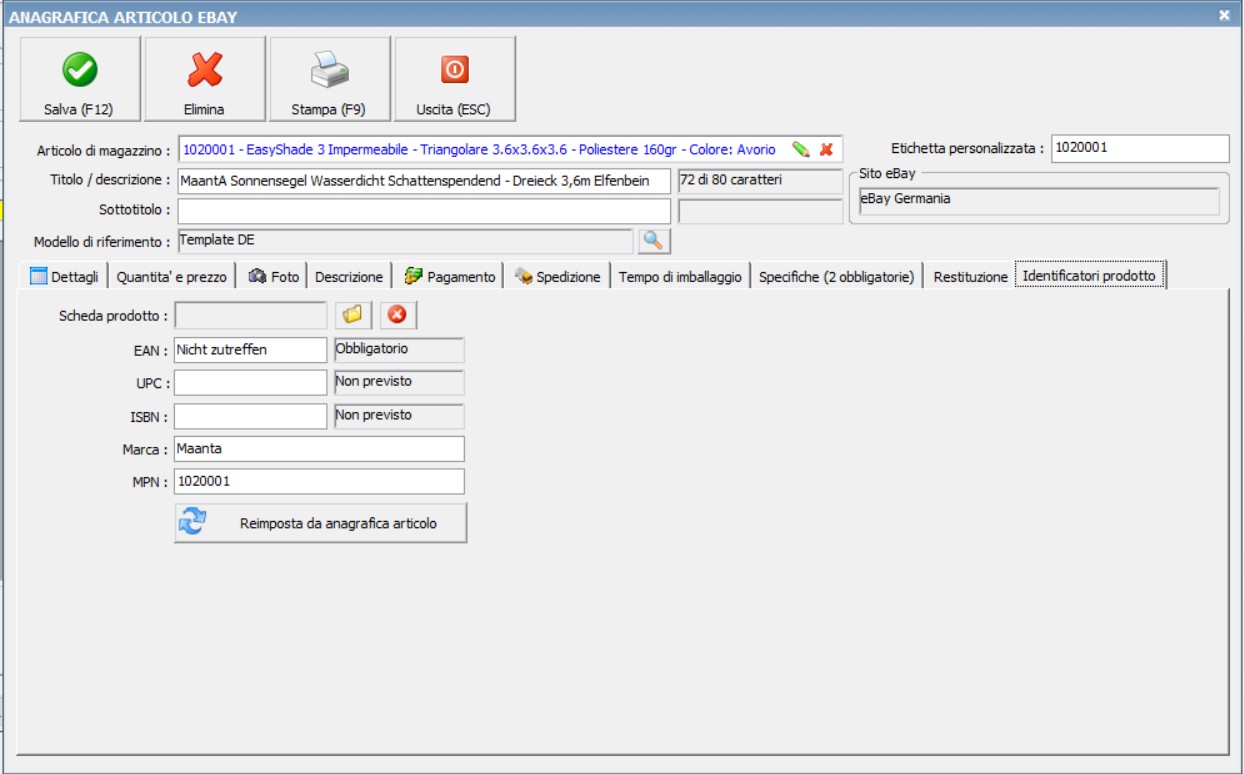Click the Elimina red X button
Screen dimensions: 1244x774
click(x=204, y=79)
